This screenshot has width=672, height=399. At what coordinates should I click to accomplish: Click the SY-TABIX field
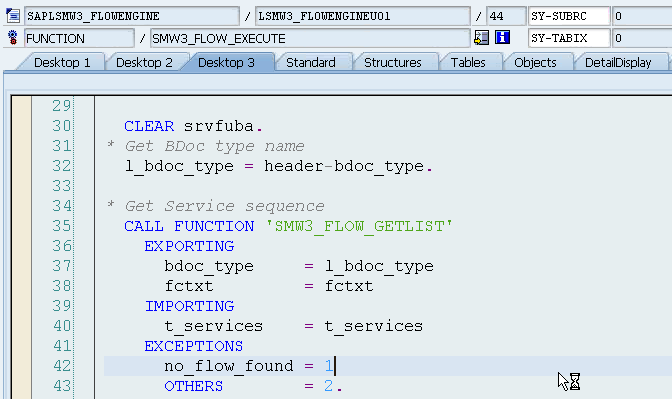(x=569, y=38)
